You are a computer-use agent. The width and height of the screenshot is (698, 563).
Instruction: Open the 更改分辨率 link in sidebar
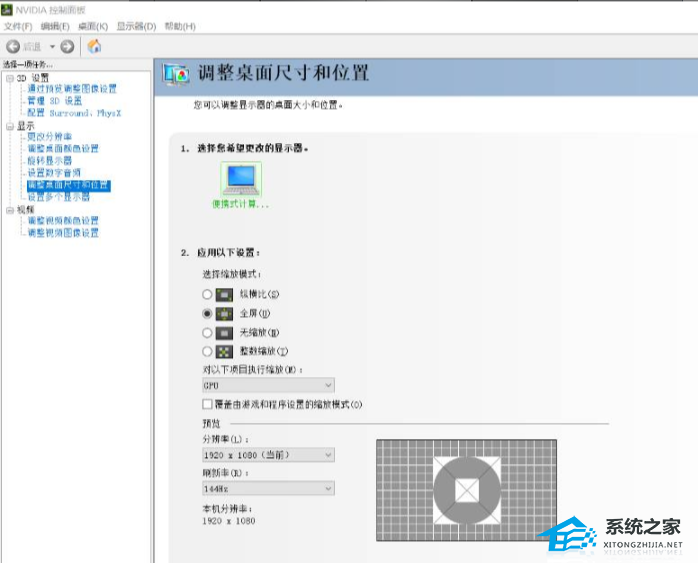(x=49, y=136)
